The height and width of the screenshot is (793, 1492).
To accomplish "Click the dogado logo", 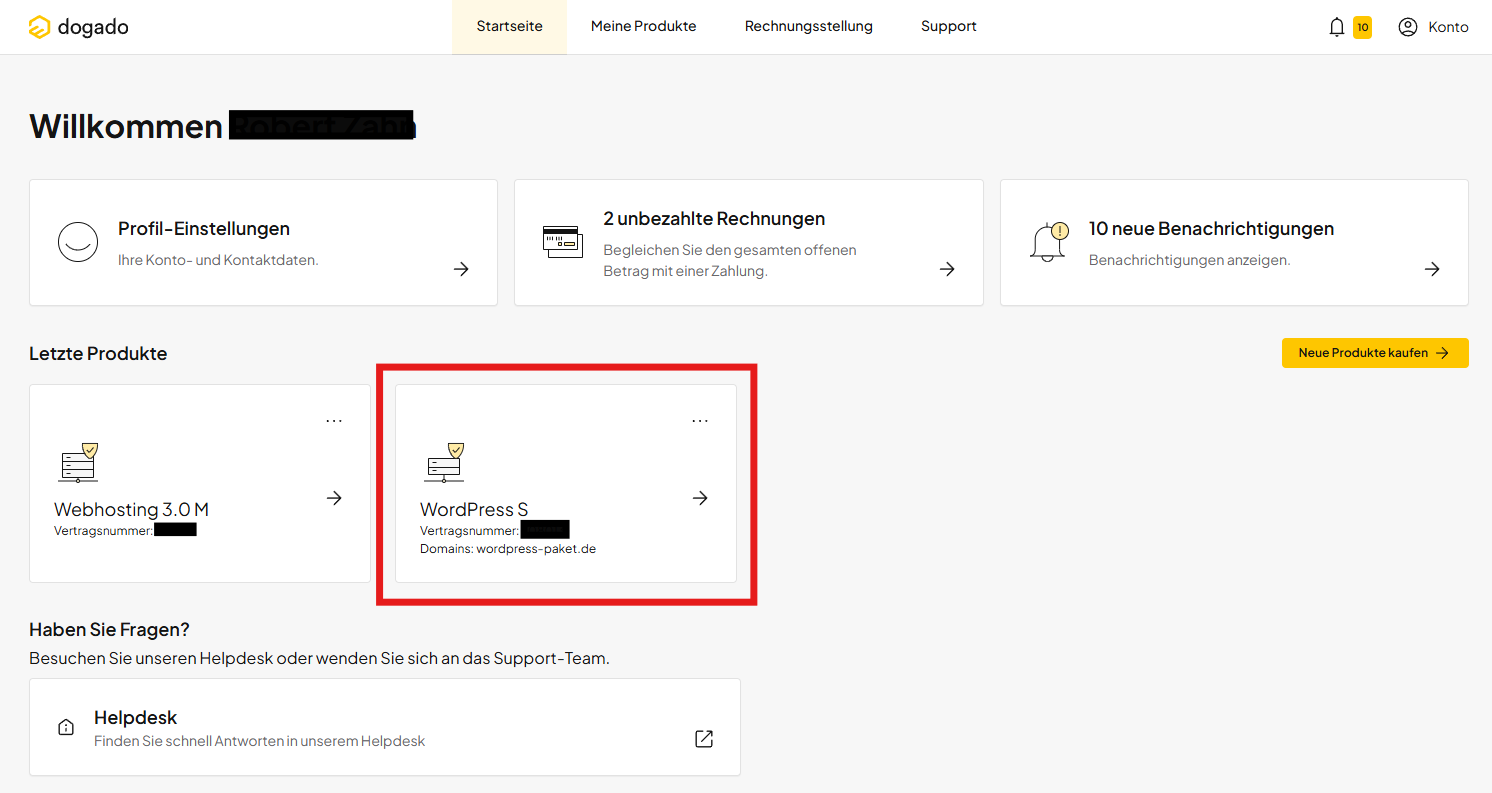I will [x=79, y=27].
